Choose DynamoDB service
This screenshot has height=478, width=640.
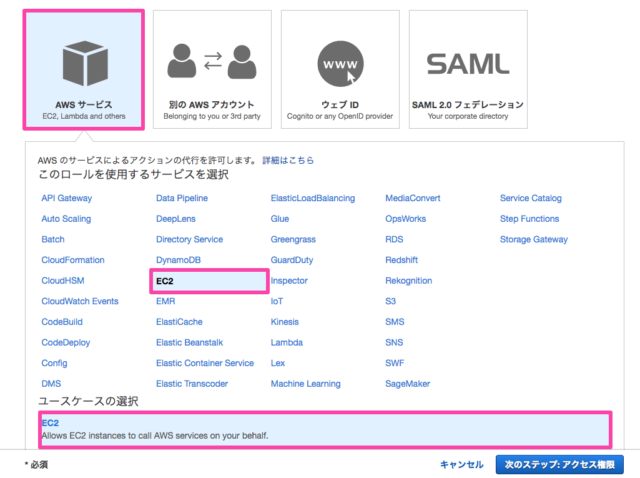178,260
